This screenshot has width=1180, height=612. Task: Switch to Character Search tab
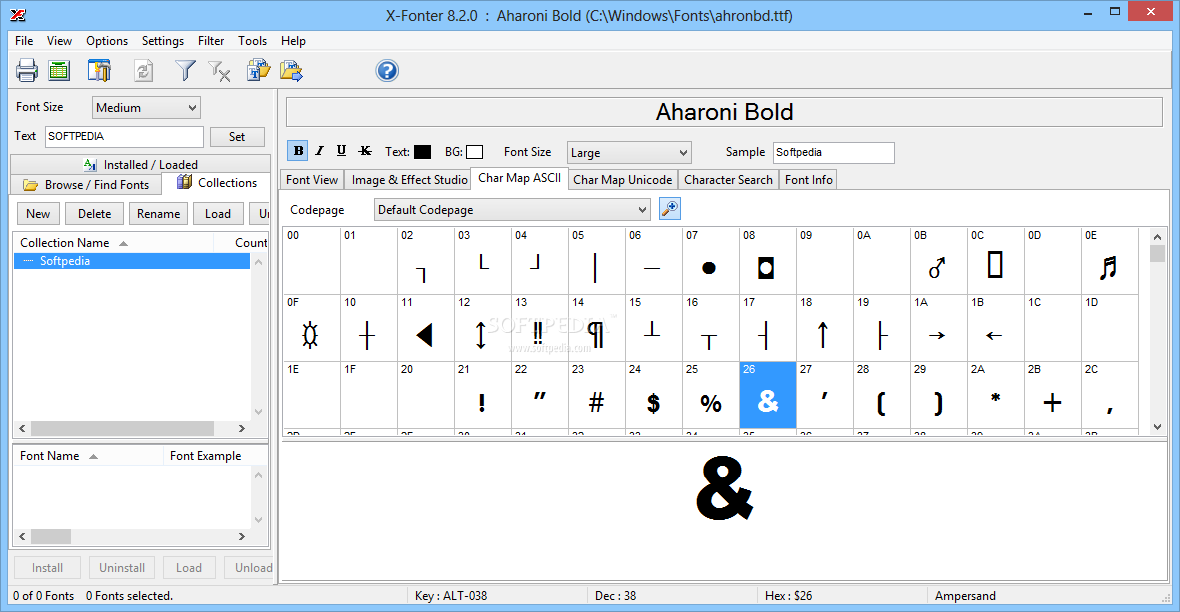click(728, 179)
